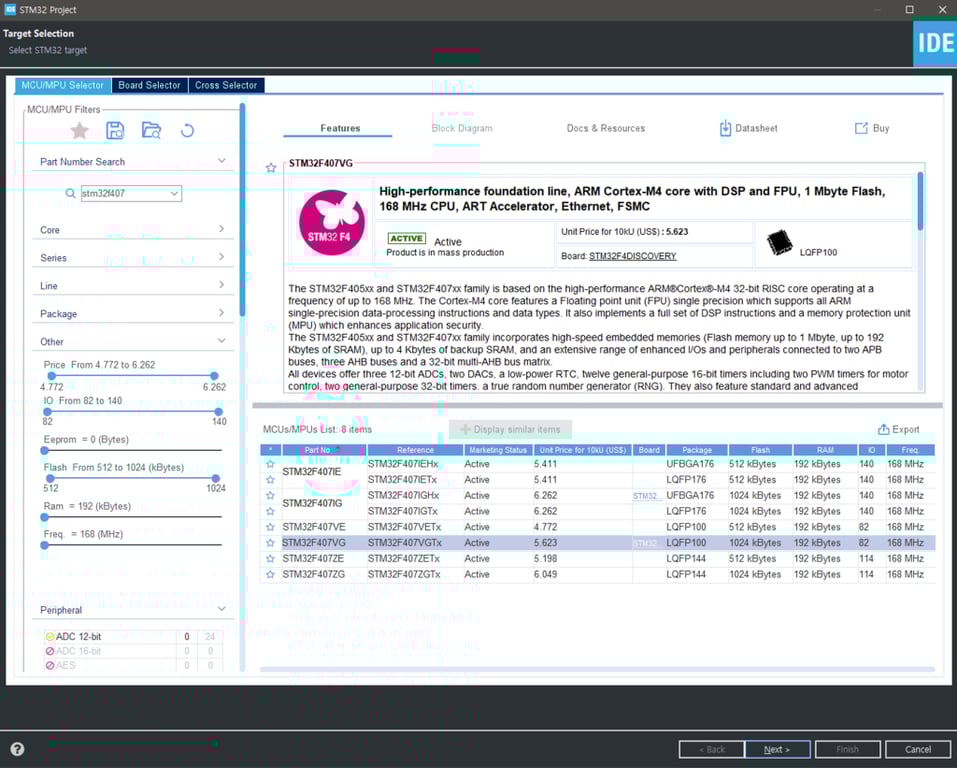Click the Export list icon
The width and height of the screenshot is (957, 768).
point(883,429)
